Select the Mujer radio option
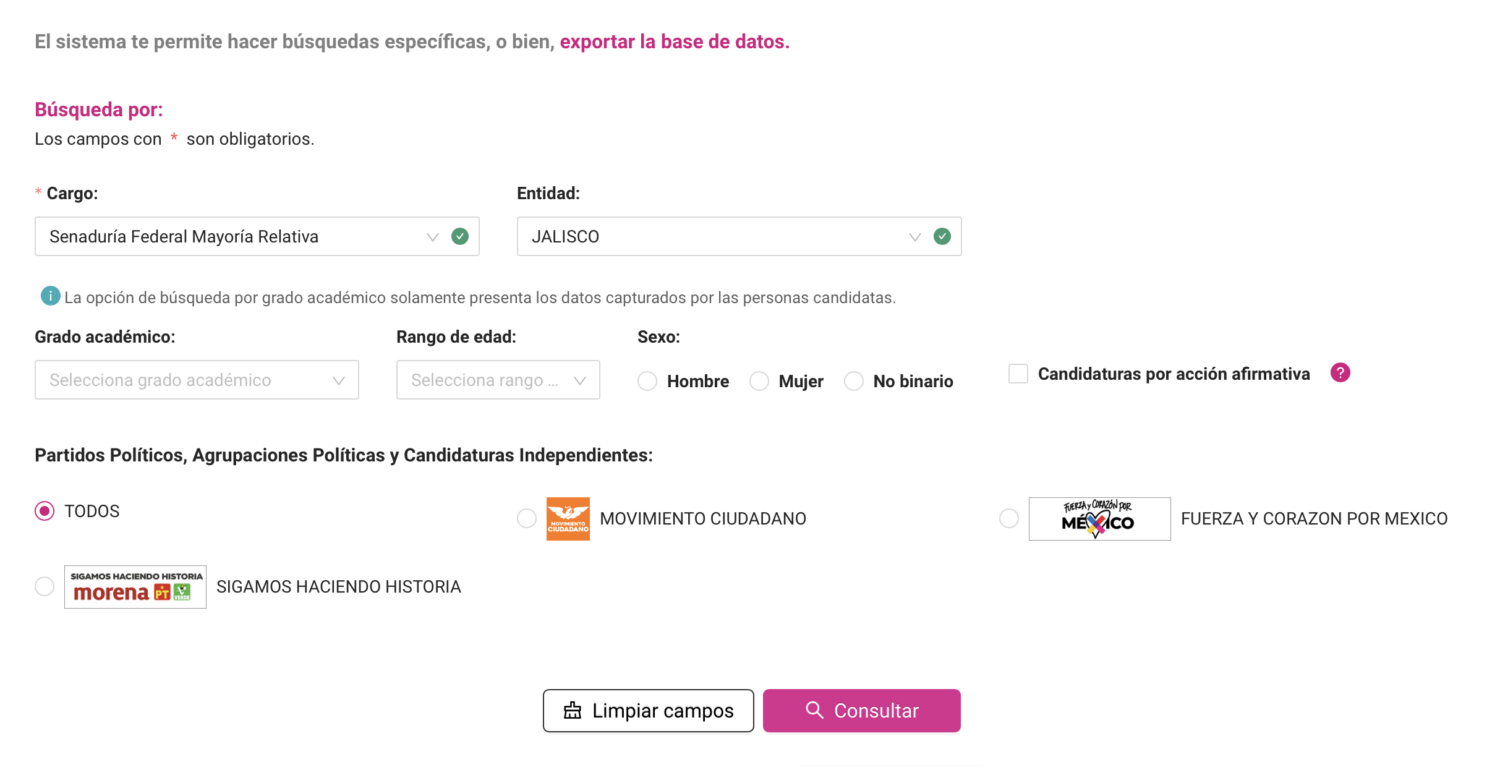The image size is (1500, 767). tap(760, 381)
